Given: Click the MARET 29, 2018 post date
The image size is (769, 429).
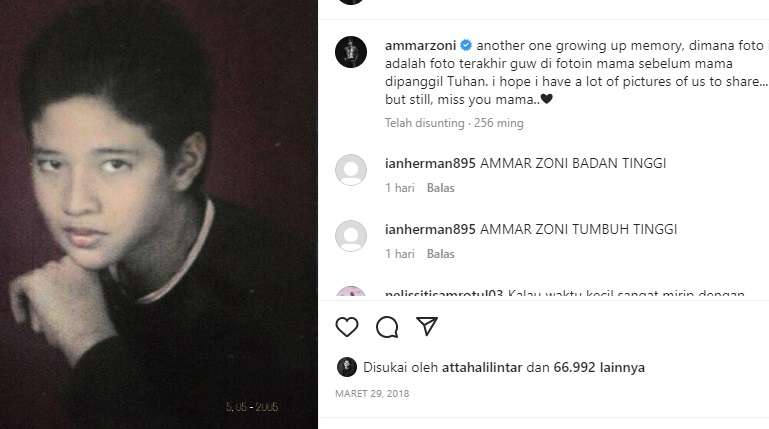Looking at the screenshot, I should pos(372,393).
